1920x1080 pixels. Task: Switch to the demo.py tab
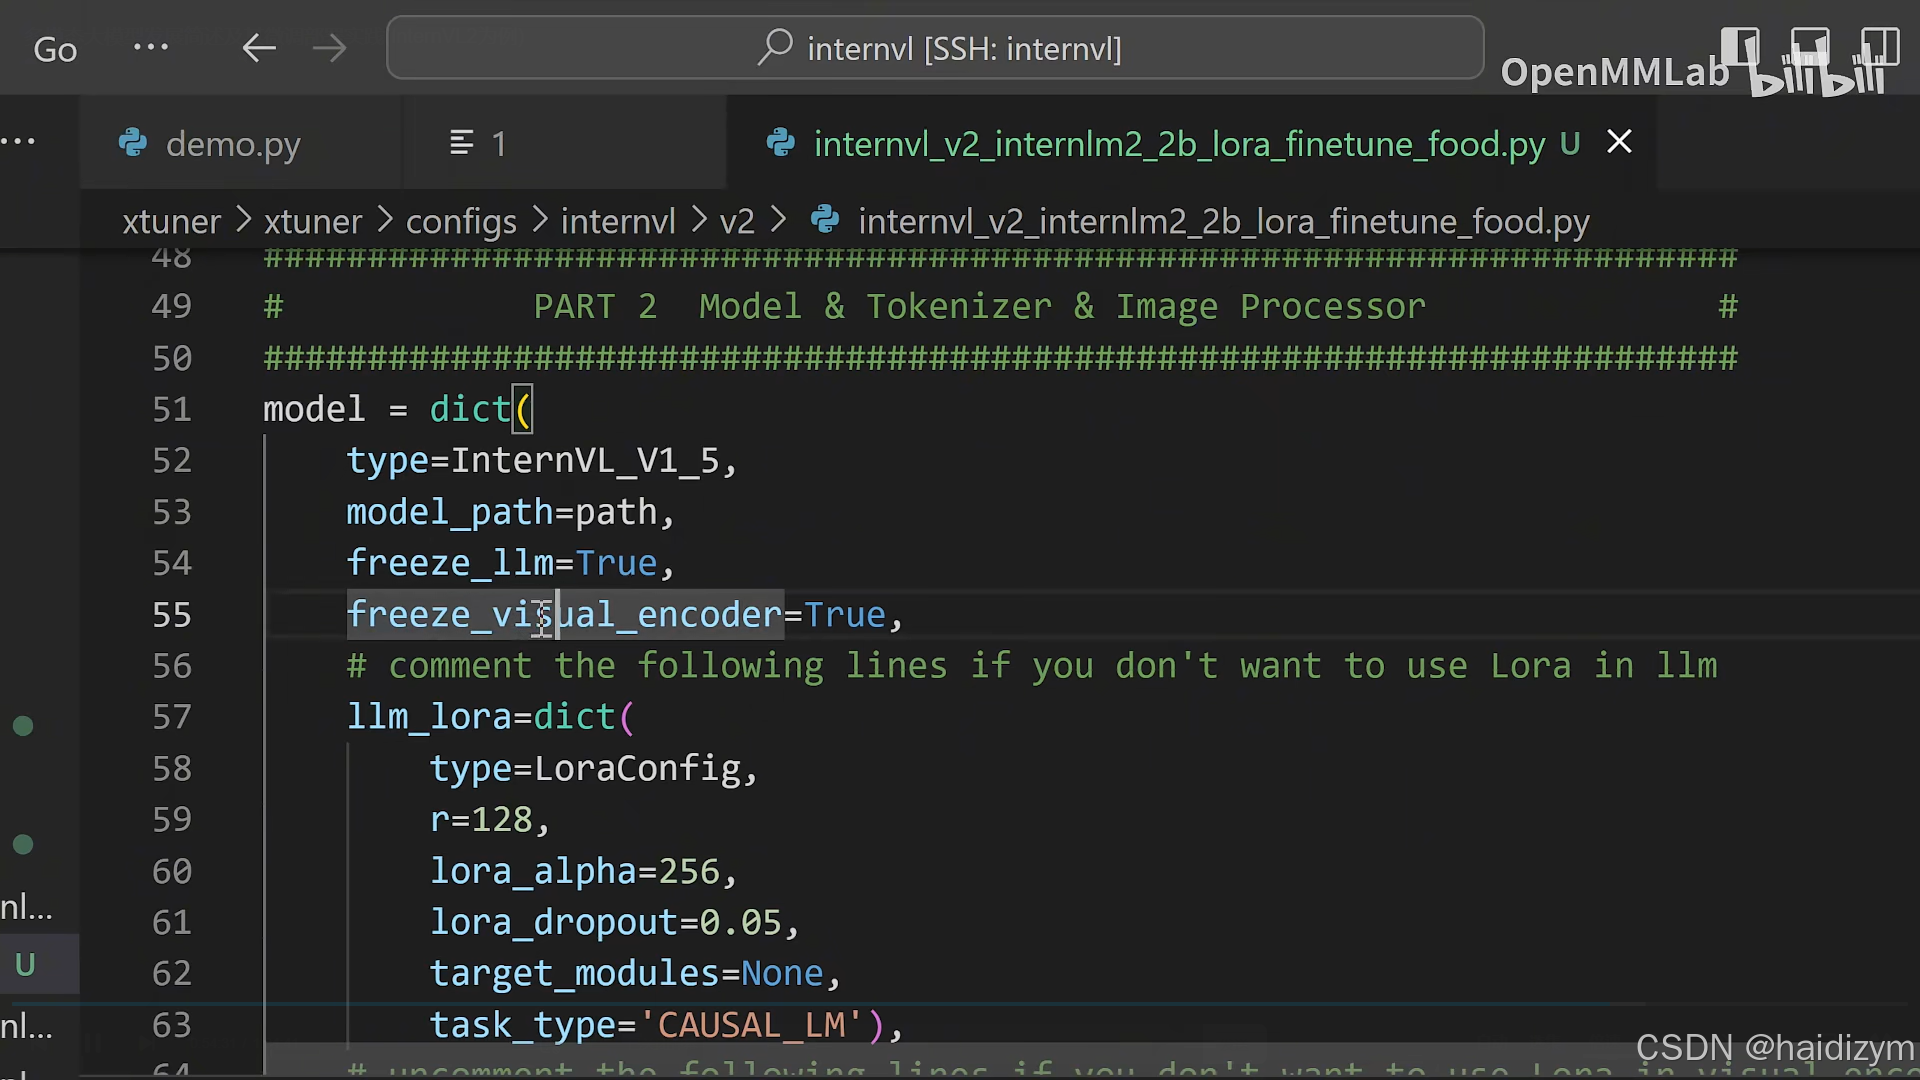pyautogui.click(x=232, y=144)
